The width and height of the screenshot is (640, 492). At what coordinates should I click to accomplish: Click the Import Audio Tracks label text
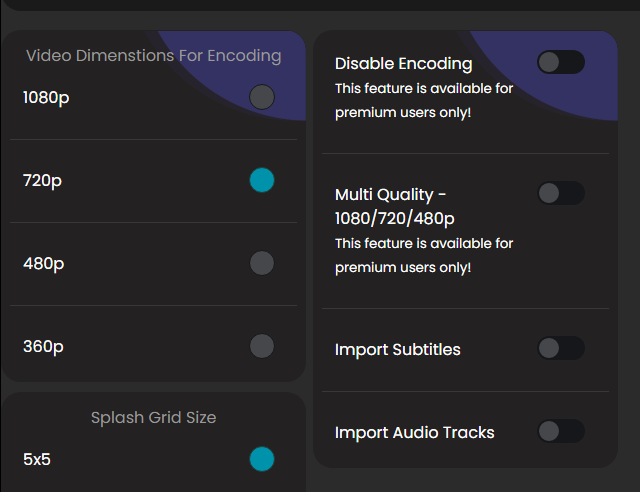(x=415, y=432)
